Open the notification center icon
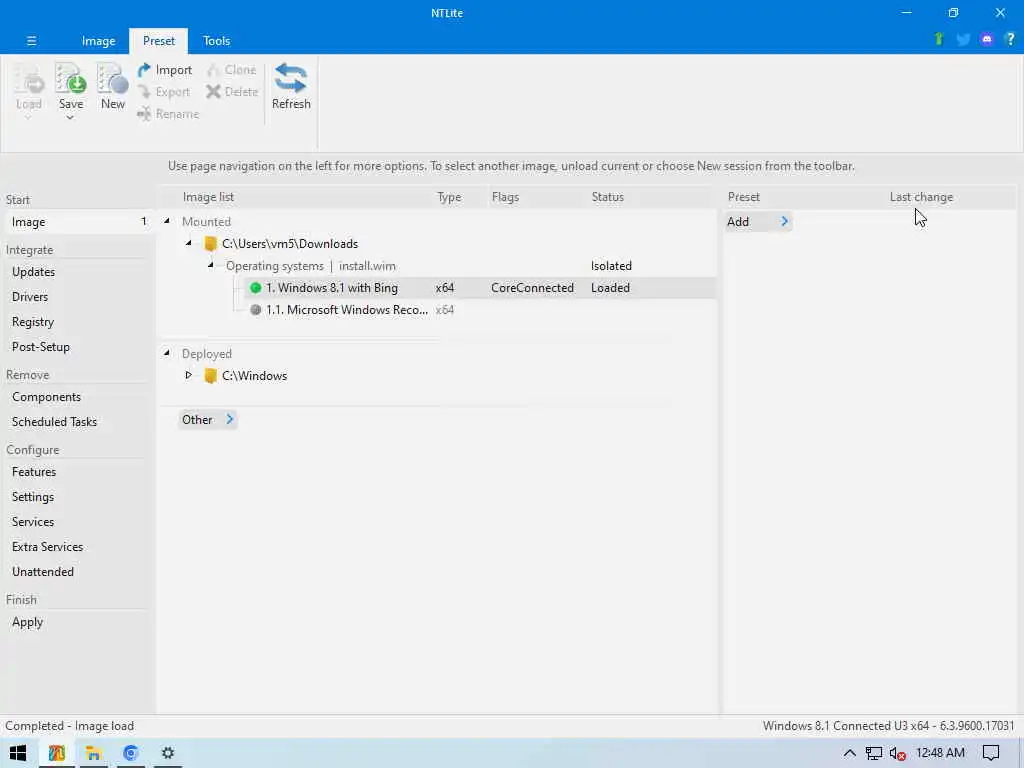The image size is (1024, 768). coord(991,753)
